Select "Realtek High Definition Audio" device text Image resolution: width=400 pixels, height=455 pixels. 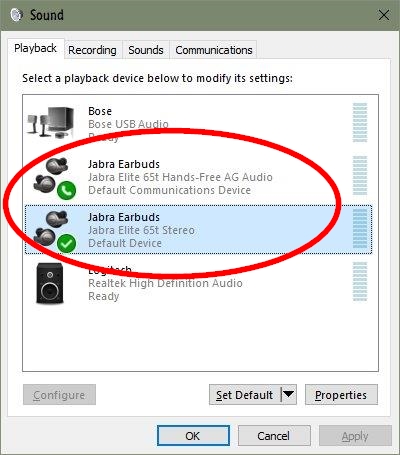165,283
